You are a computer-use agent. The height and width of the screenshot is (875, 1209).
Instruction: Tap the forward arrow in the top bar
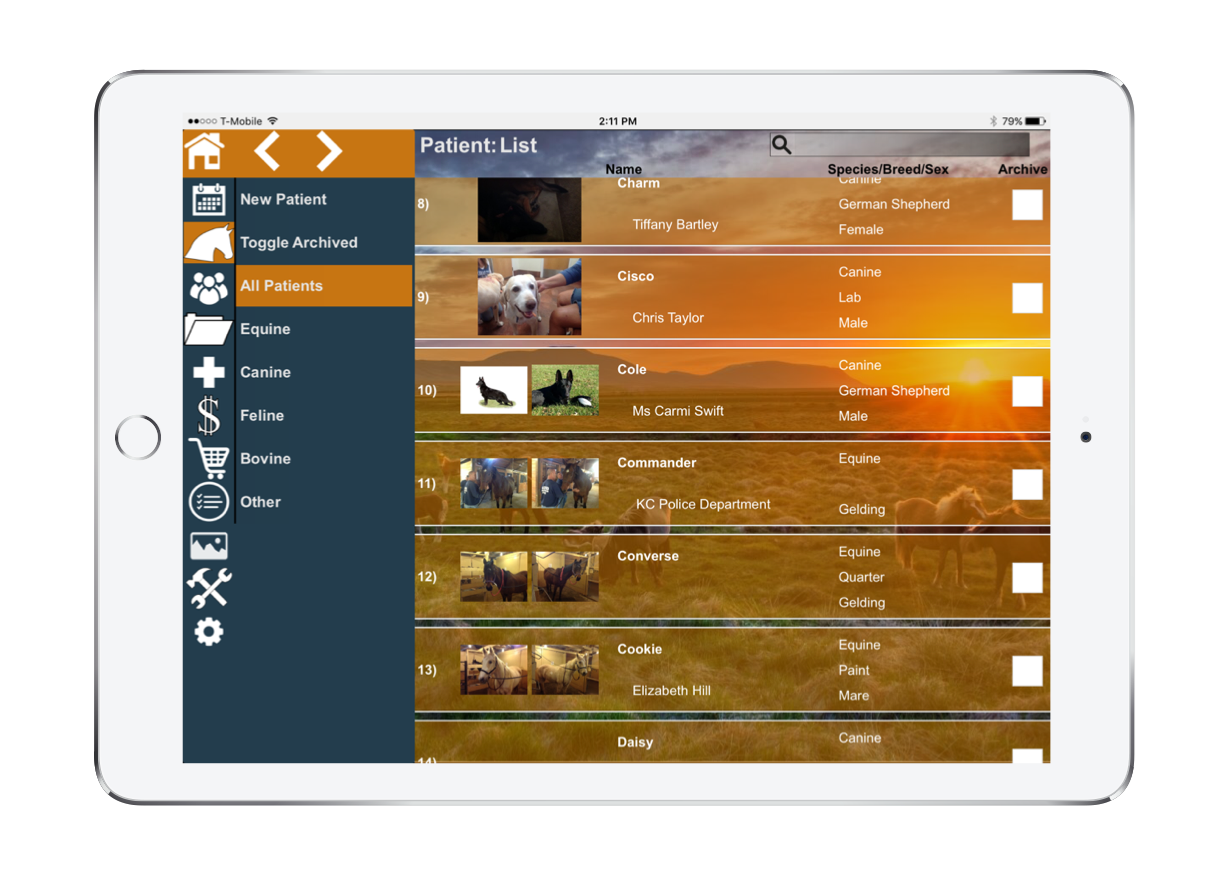tap(329, 152)
